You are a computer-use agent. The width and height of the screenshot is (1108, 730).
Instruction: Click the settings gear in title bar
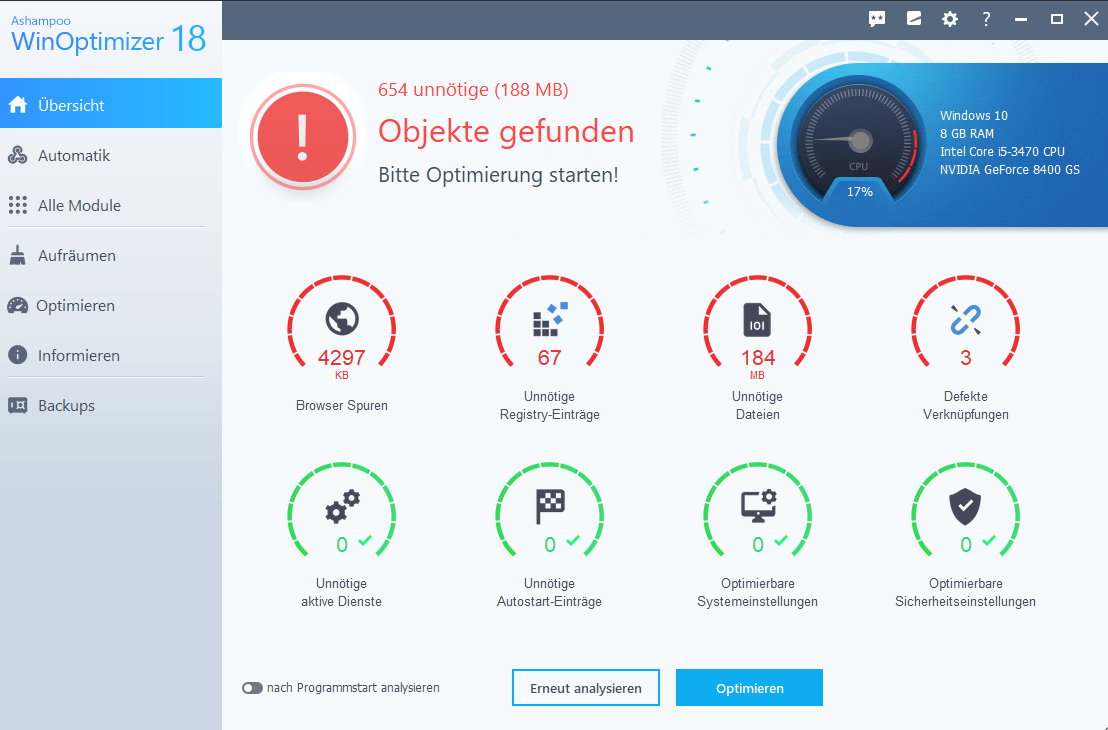(x=950, y=19)
